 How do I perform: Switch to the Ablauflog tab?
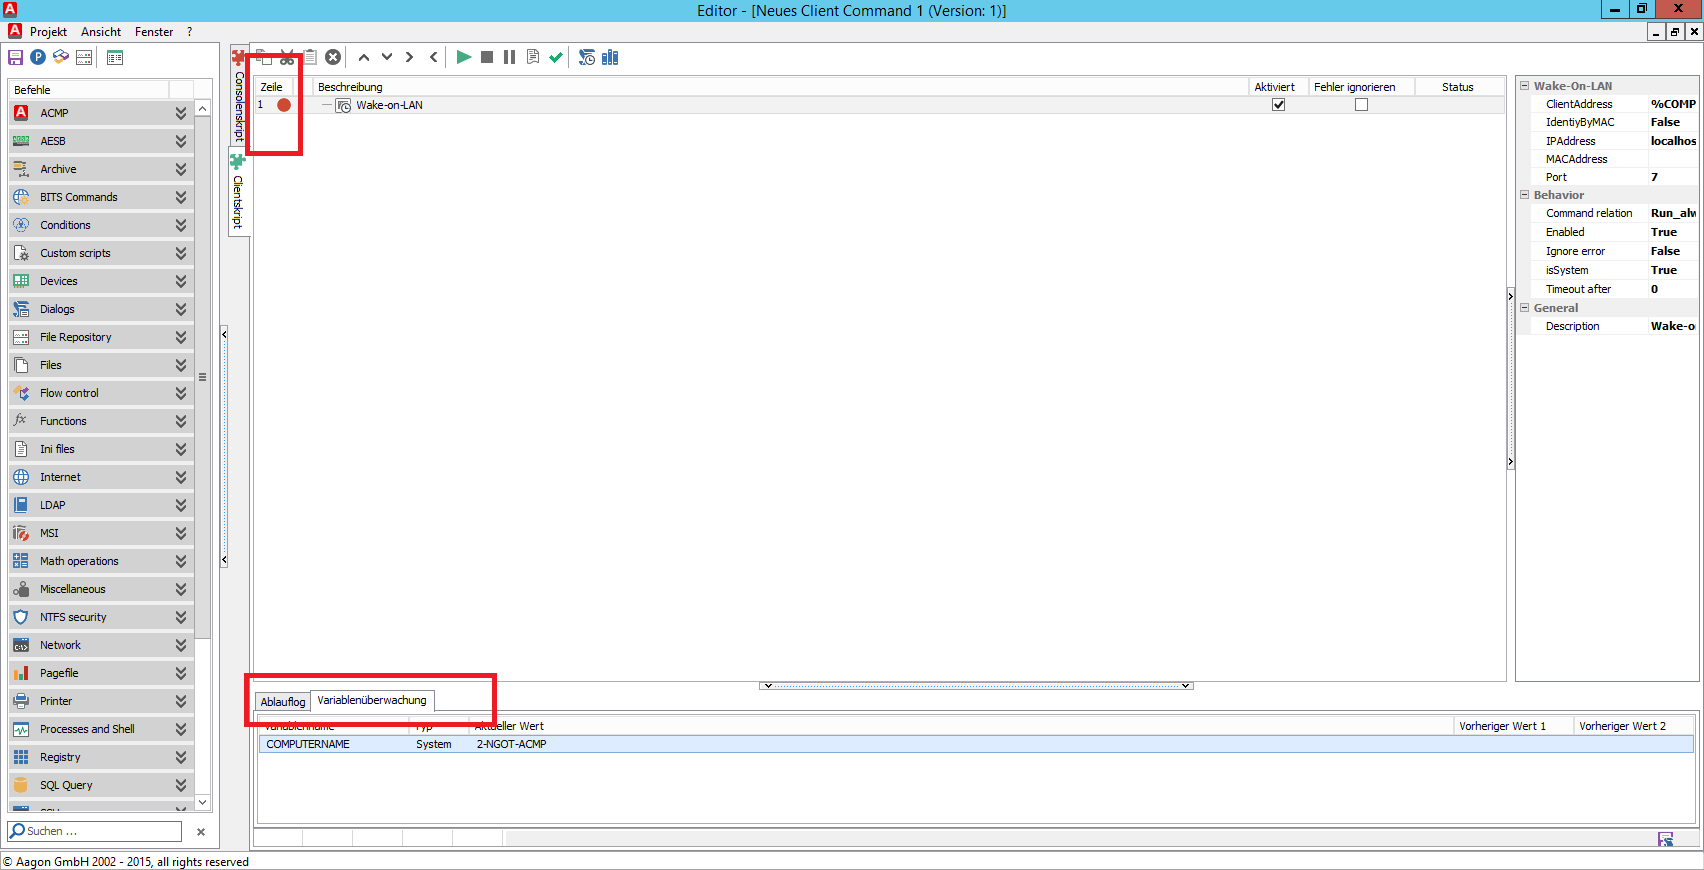point(282,702)
